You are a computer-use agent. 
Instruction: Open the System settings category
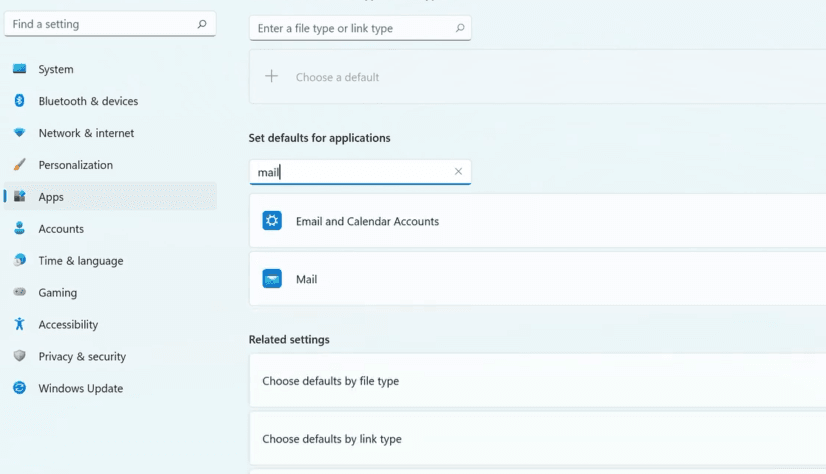[110, 69]
